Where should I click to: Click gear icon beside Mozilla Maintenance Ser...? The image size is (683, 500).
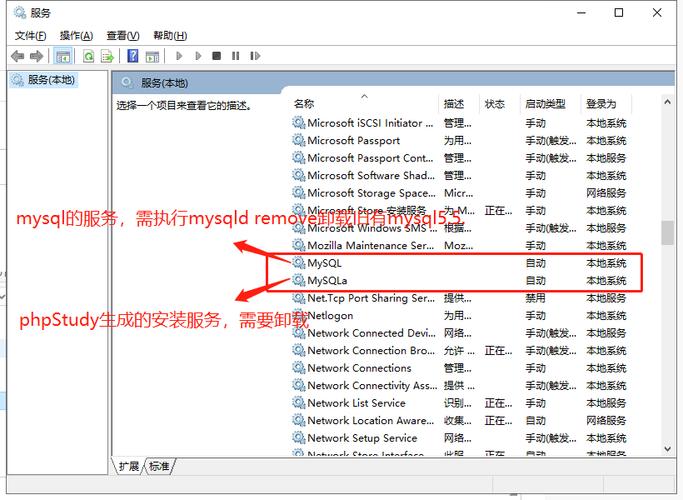298,245
